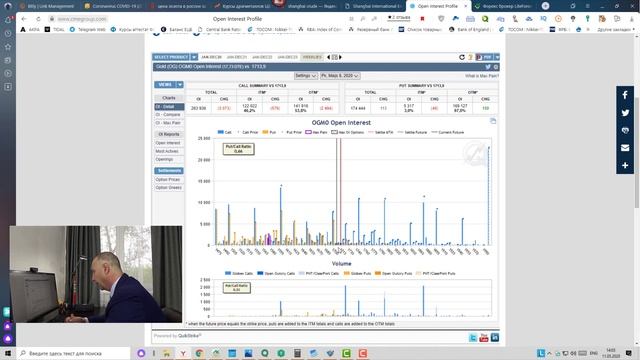Image resolution: width=640 pixels, height=360 pixels.
Task: Expand the SELECT PRODUCT dropdown arrow
Action: point(194,57)
